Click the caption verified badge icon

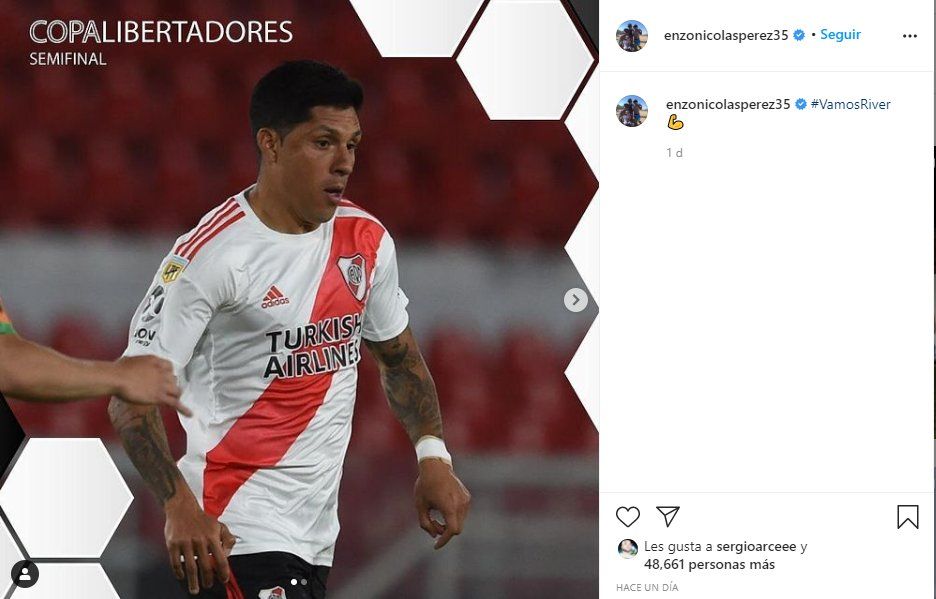[x=800, y=105]
